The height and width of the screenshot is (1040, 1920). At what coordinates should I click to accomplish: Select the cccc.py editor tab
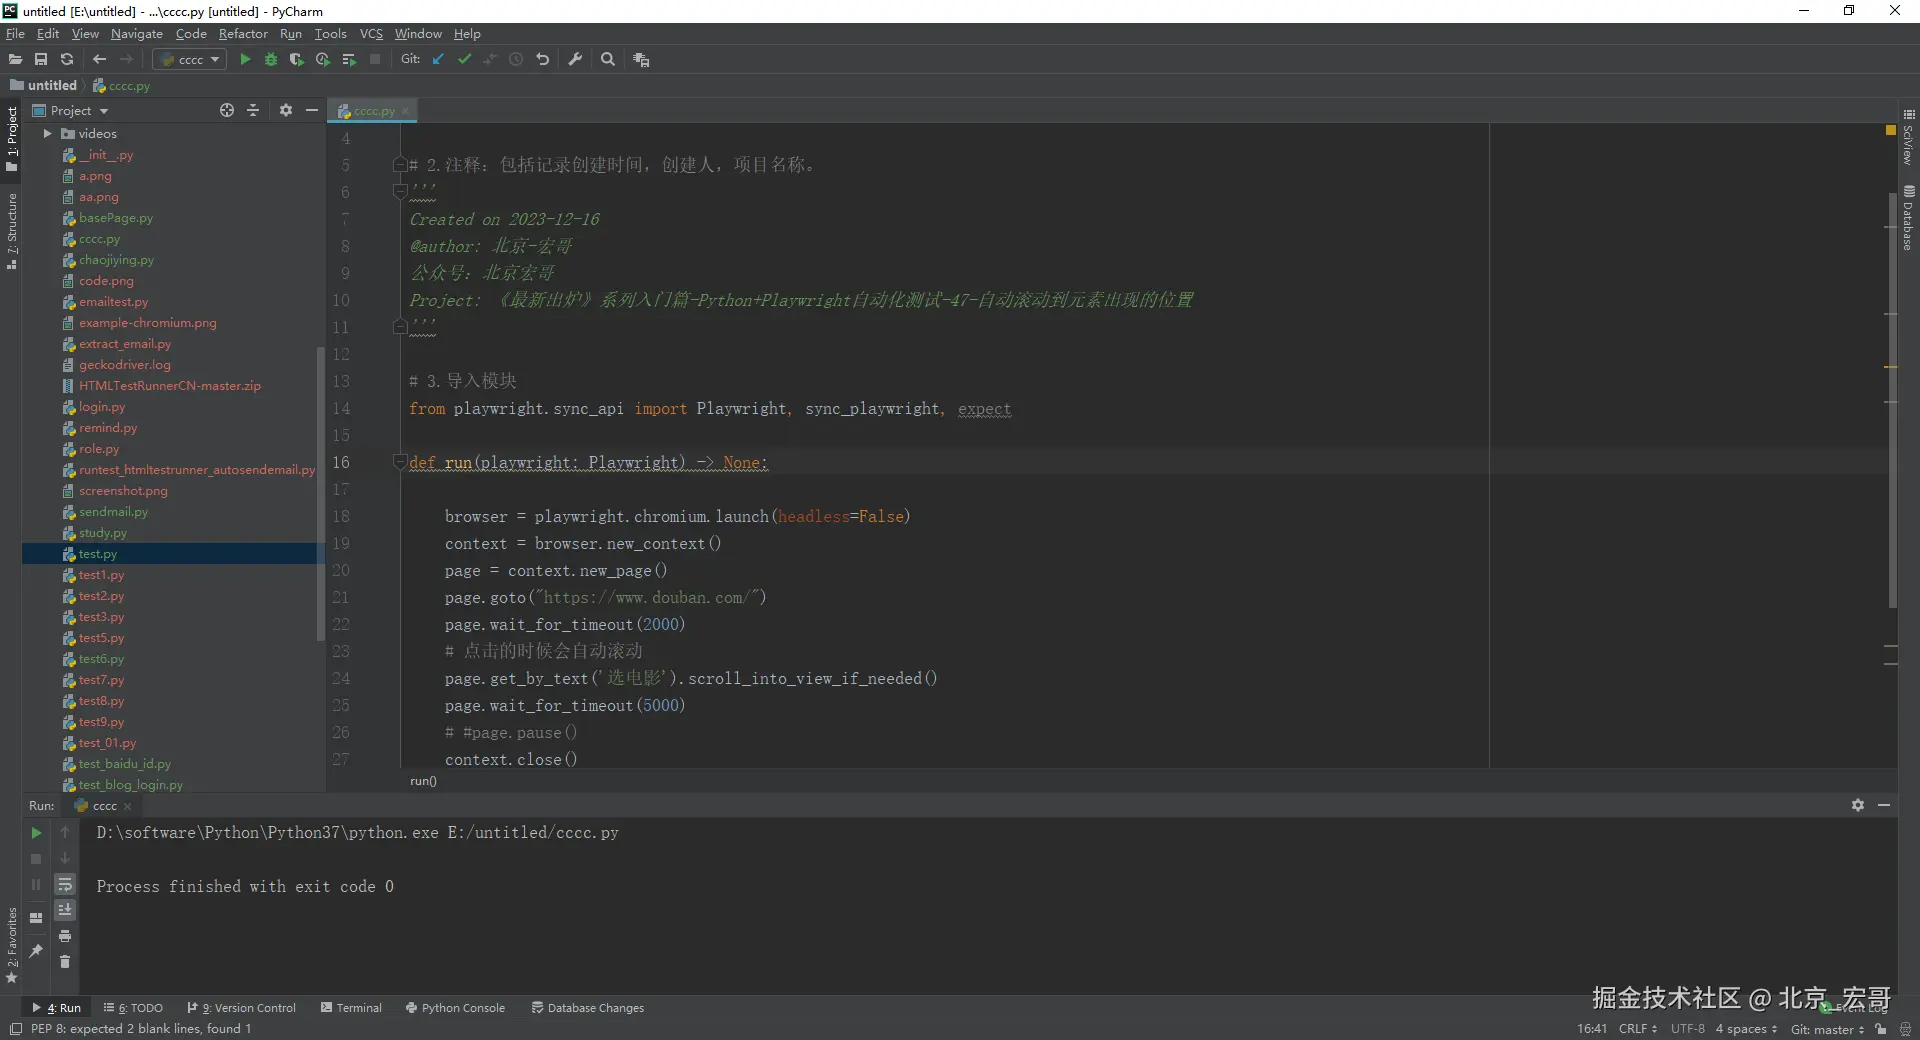pyautogui.click(x=374, y=111)
